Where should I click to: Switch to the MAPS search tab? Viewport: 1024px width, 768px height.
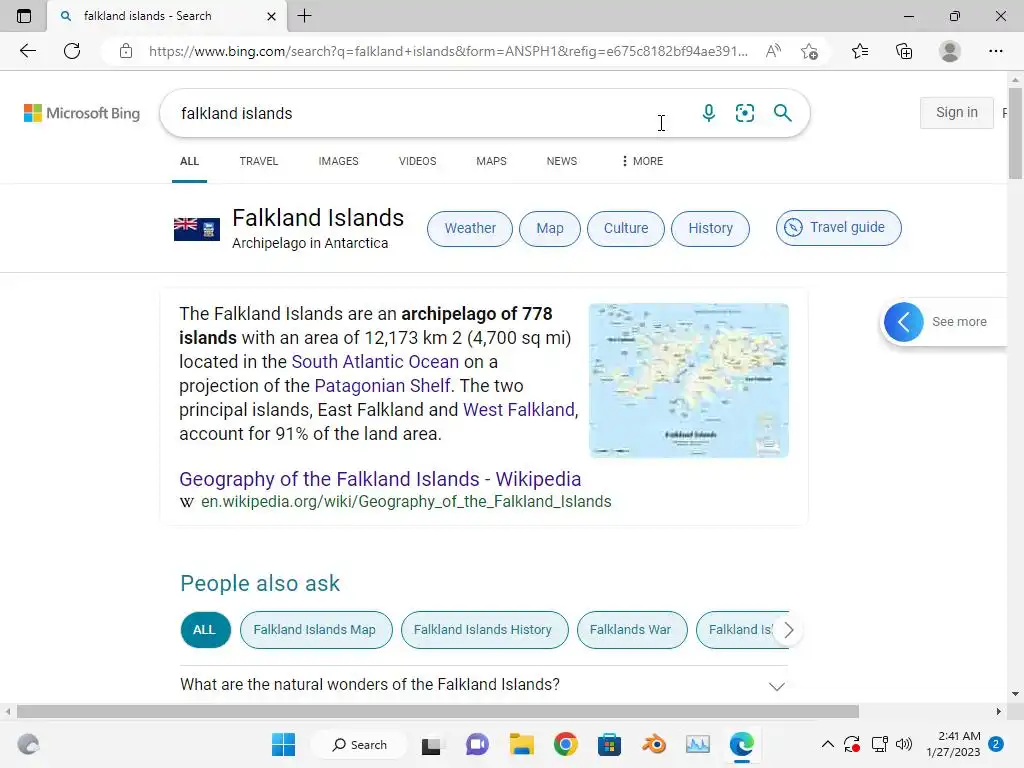(491, 161)
